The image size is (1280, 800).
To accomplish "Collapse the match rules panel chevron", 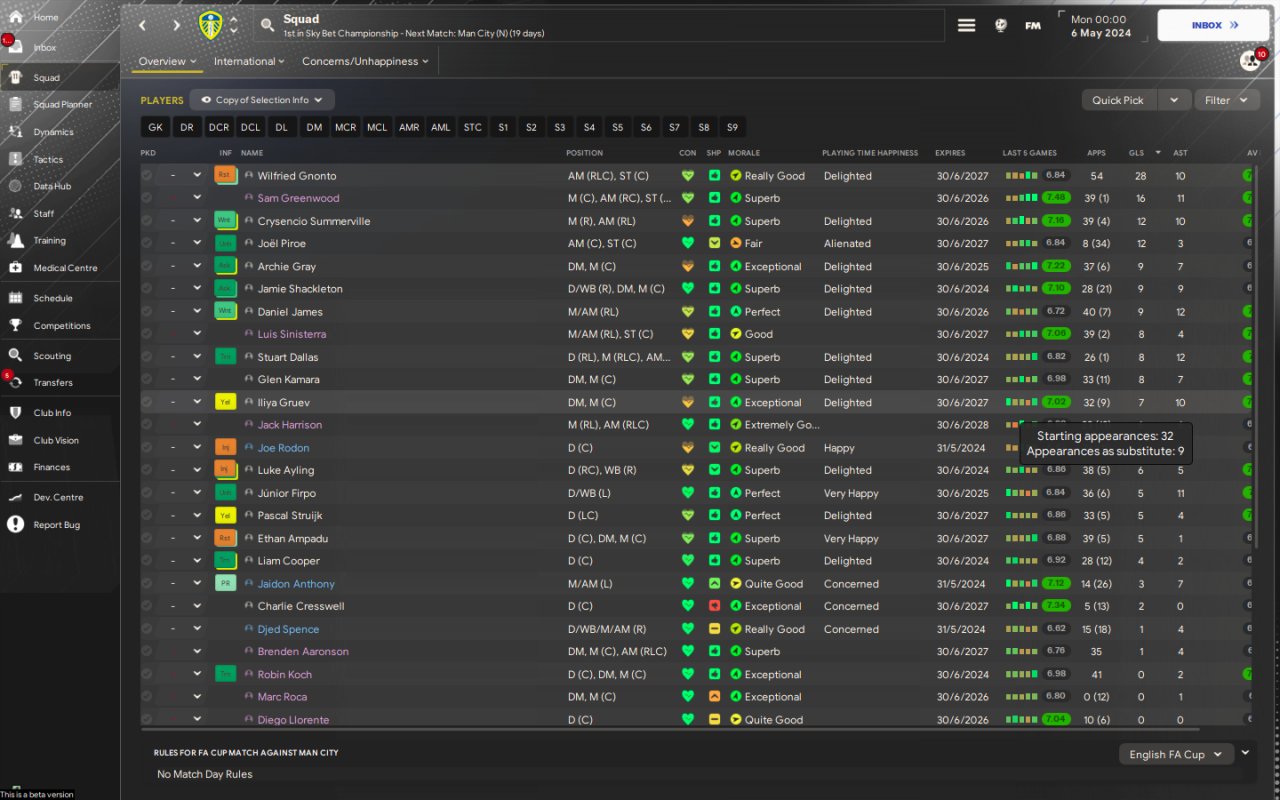I will tap(1245, 753).
